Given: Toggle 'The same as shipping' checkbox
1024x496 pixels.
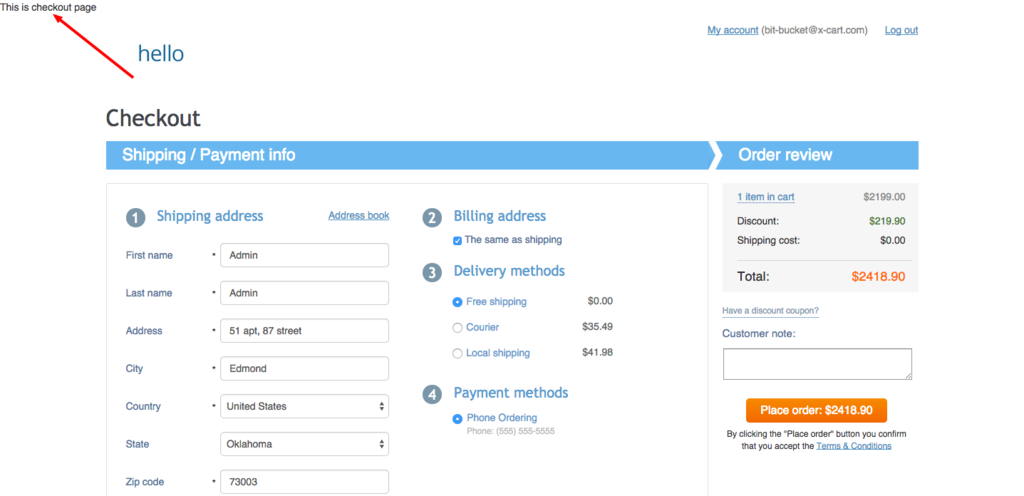Looking at the screenshot, I should [458, 241].
